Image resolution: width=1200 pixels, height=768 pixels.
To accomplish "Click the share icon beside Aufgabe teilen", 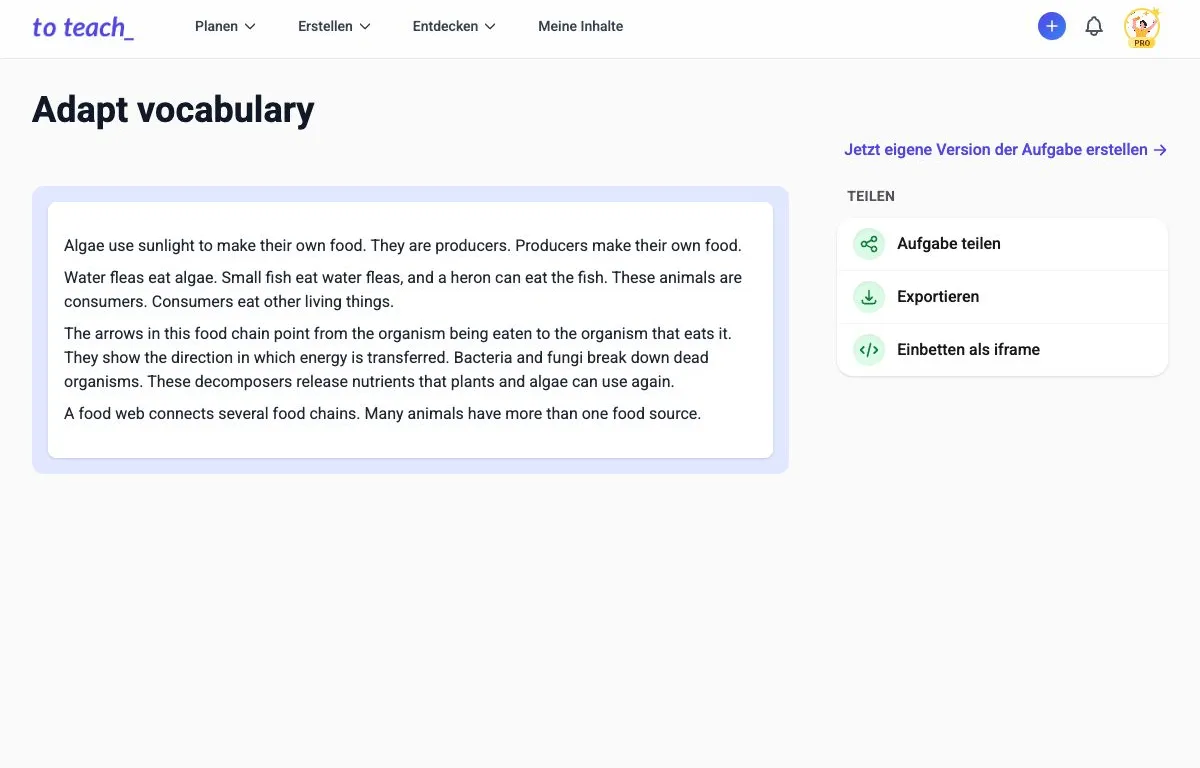I will 869,244.
